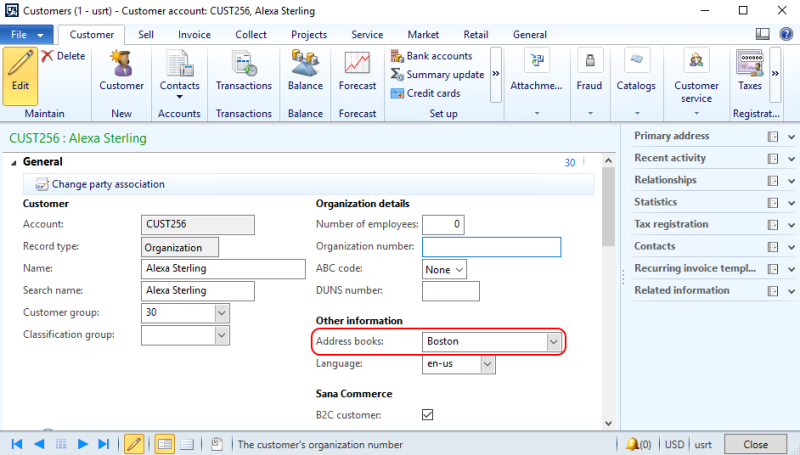Click the Delete red X icon

click(48, 57)
